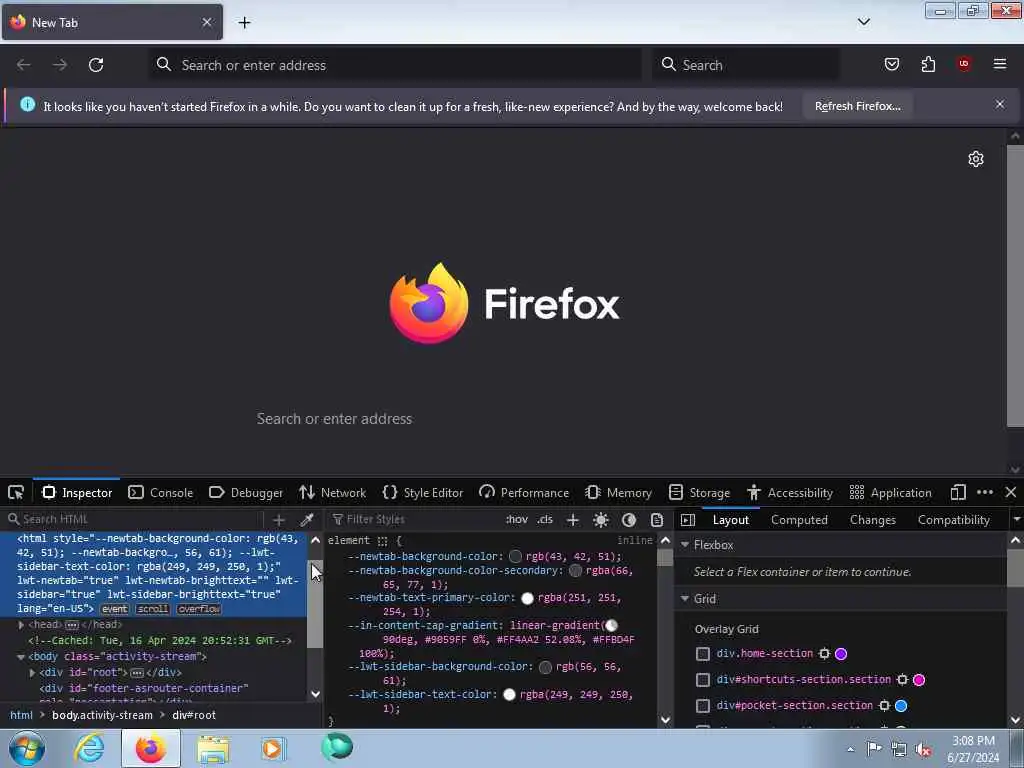Open the Extensions puzzle icon
The width and height of the screenshot is (1024, 768).
[x=928, y=64]
